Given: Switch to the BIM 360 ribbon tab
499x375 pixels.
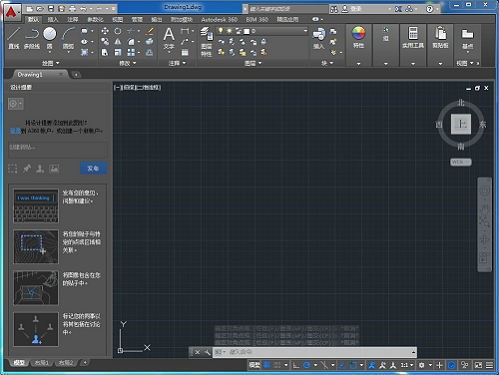Looking at the screenshot, I should (x=257, y=19).
